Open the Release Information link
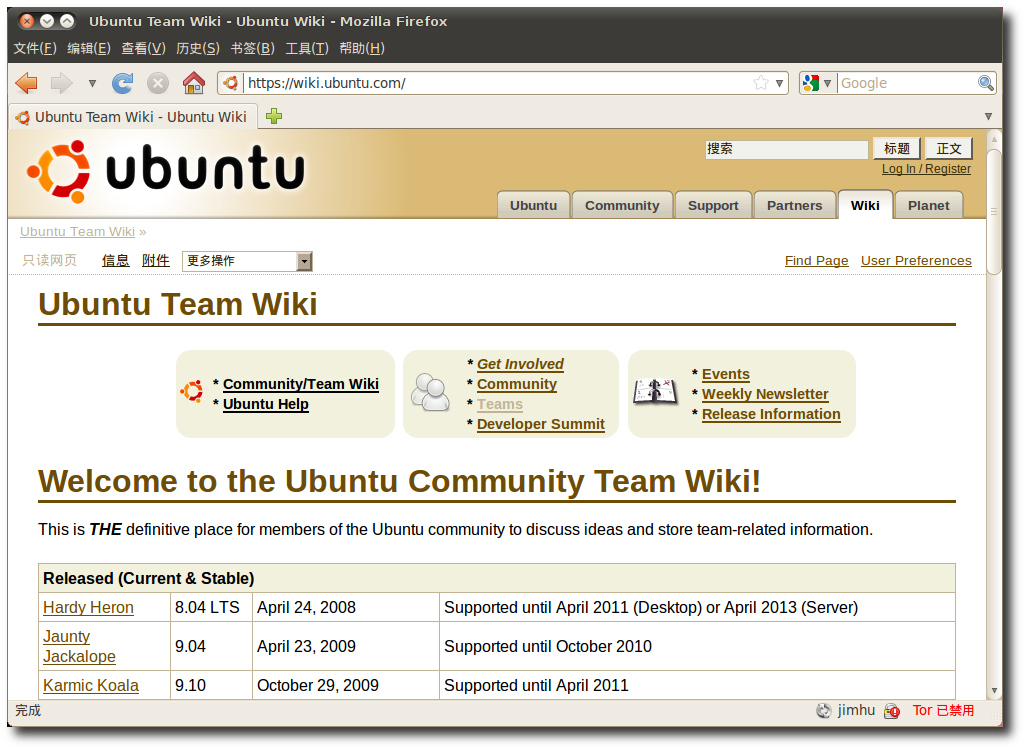1026x750 pixels. [x=771, y=414]
